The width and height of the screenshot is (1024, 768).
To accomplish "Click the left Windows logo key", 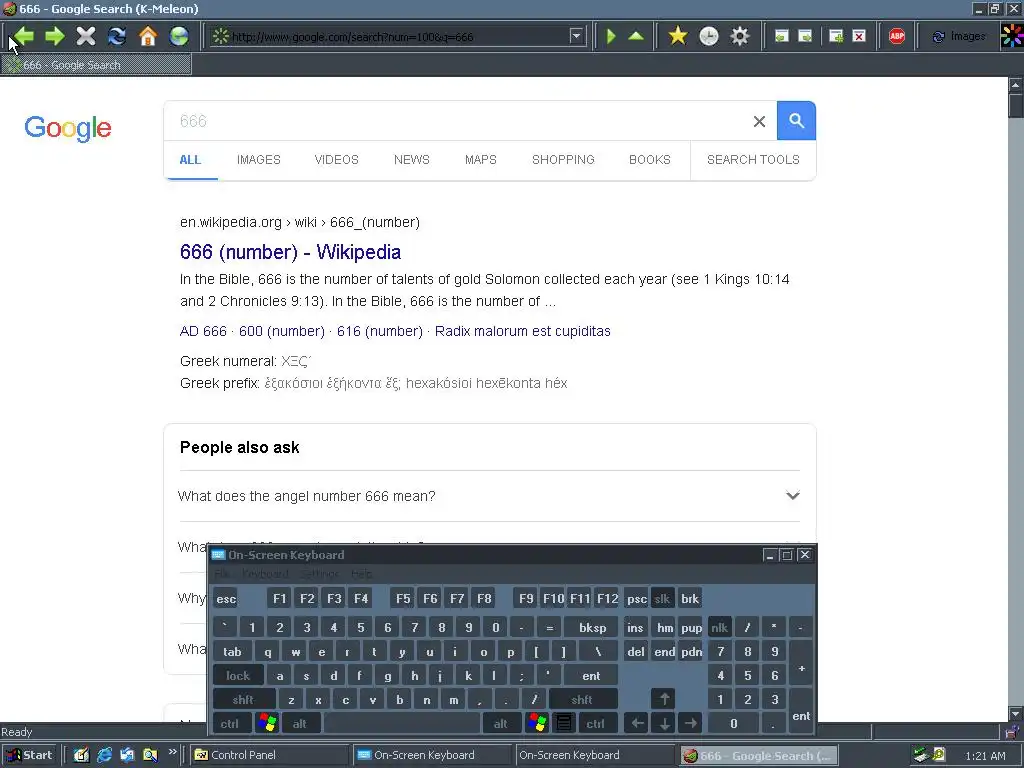I will click(x=266, y=724).
